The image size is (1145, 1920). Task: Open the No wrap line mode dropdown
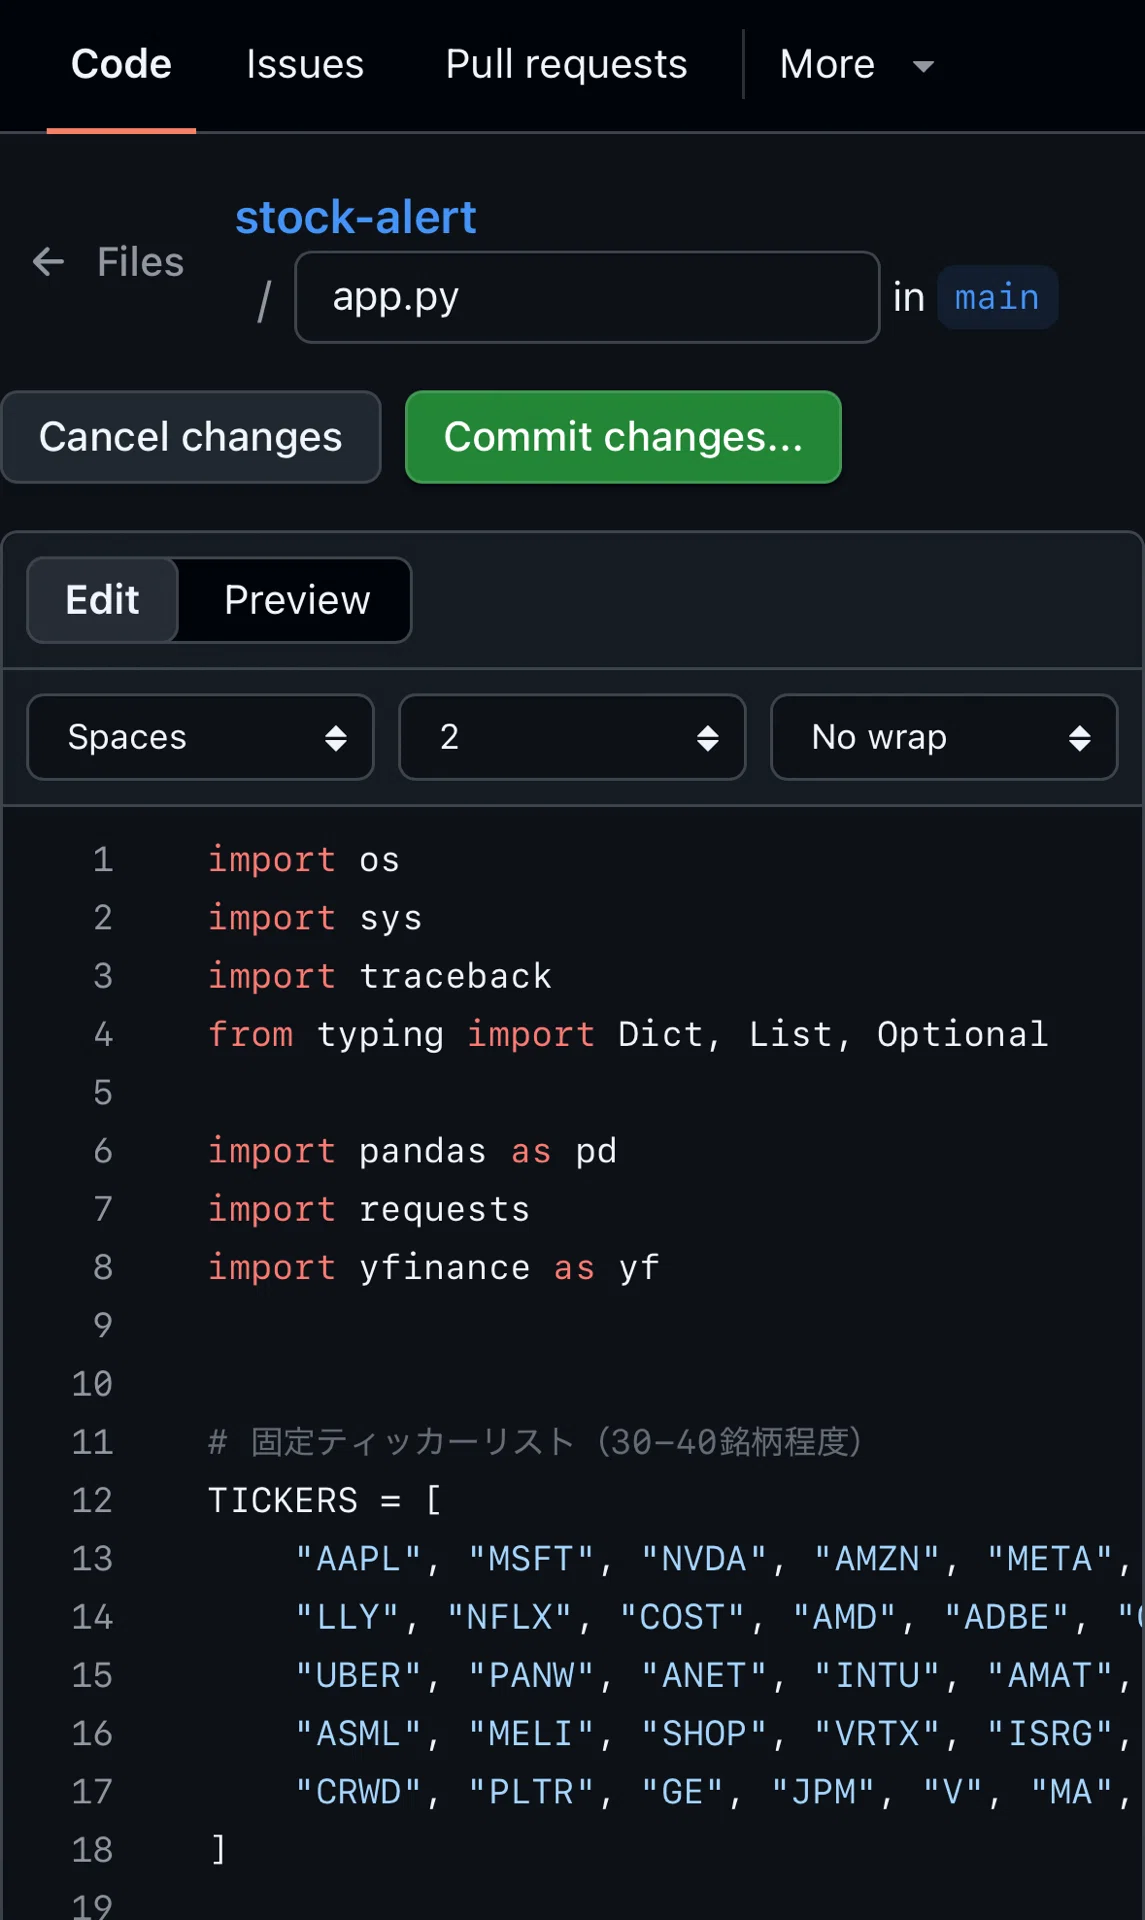(944, 737)
